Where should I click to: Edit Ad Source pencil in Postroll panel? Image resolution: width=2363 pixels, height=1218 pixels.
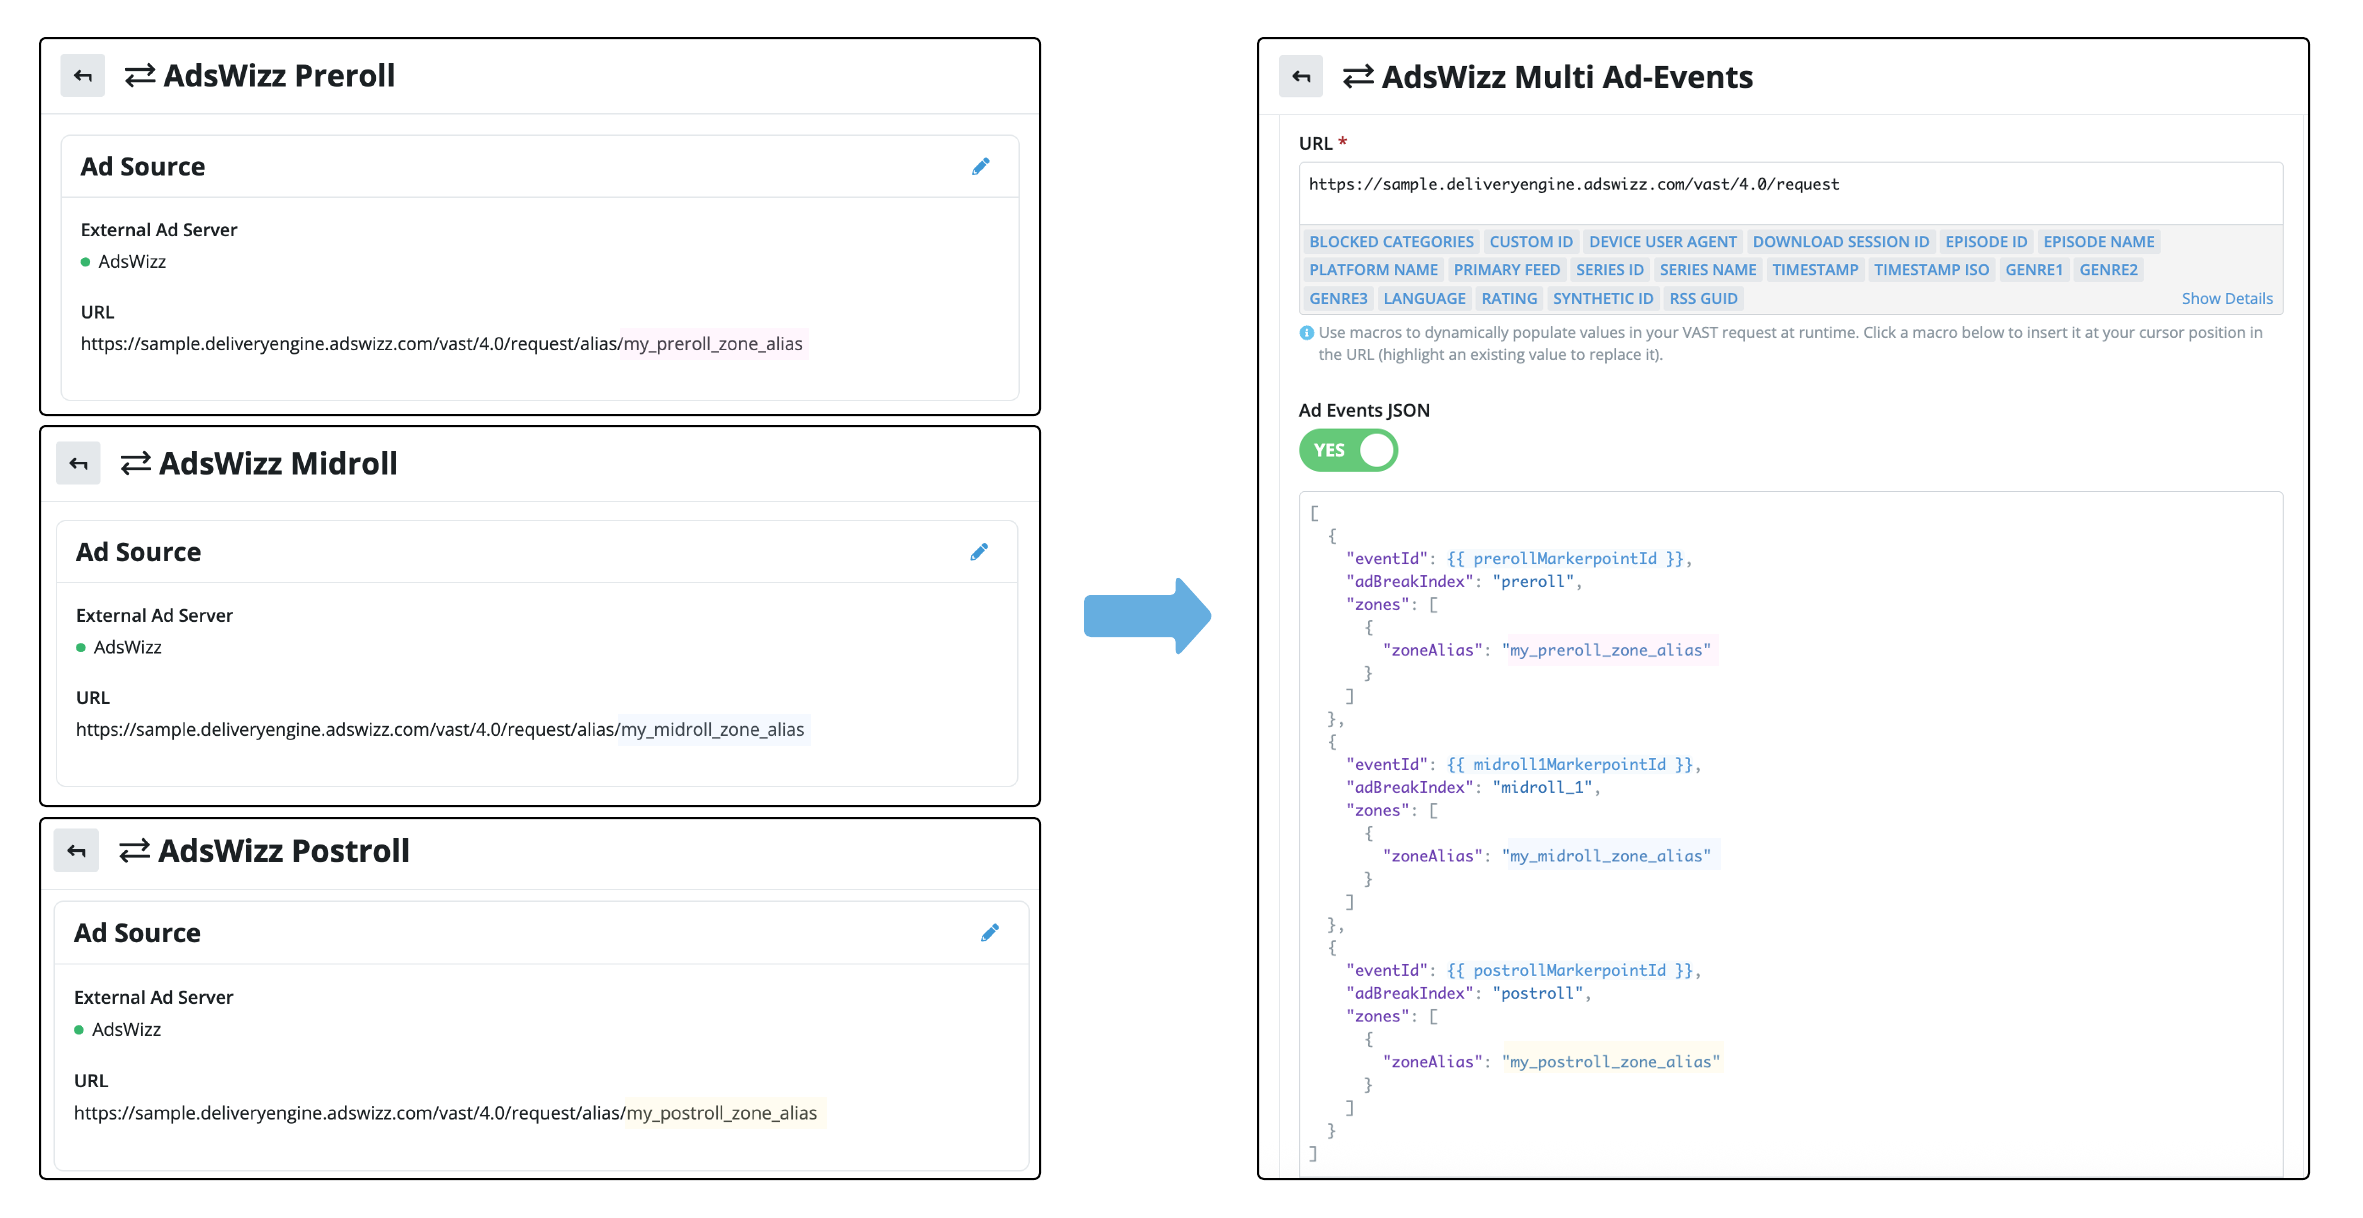pos(990,933)
